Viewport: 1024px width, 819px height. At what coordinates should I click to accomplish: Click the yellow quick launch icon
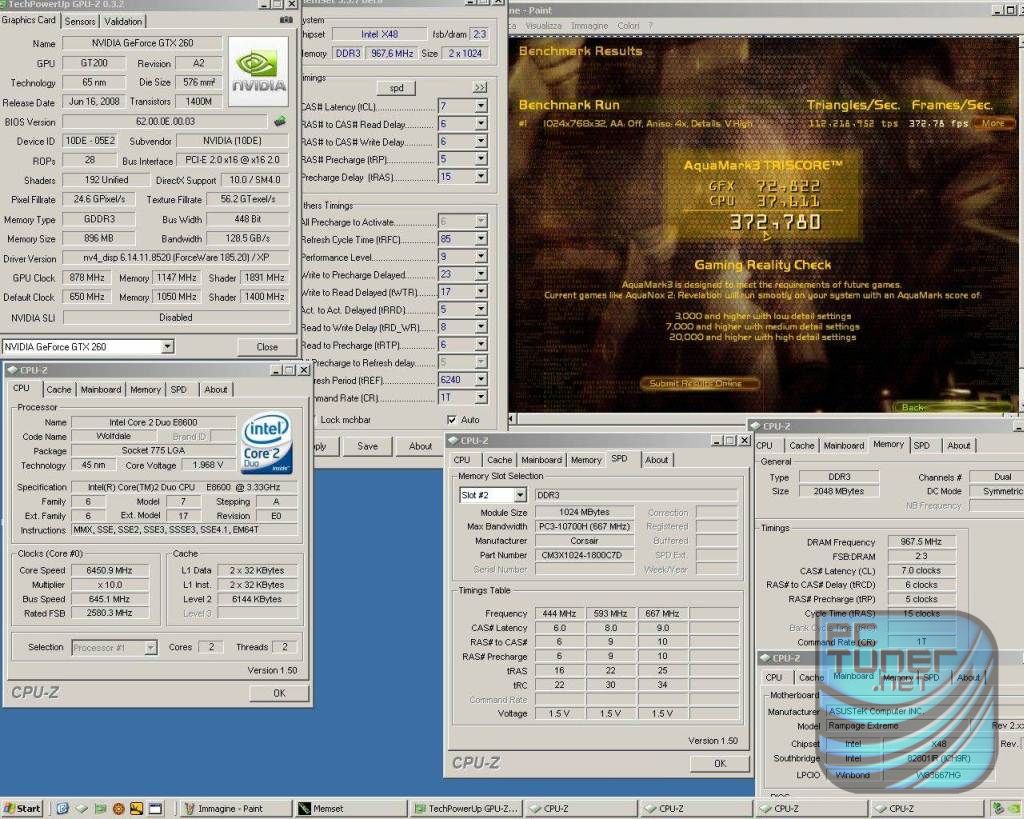pos(136,809)
